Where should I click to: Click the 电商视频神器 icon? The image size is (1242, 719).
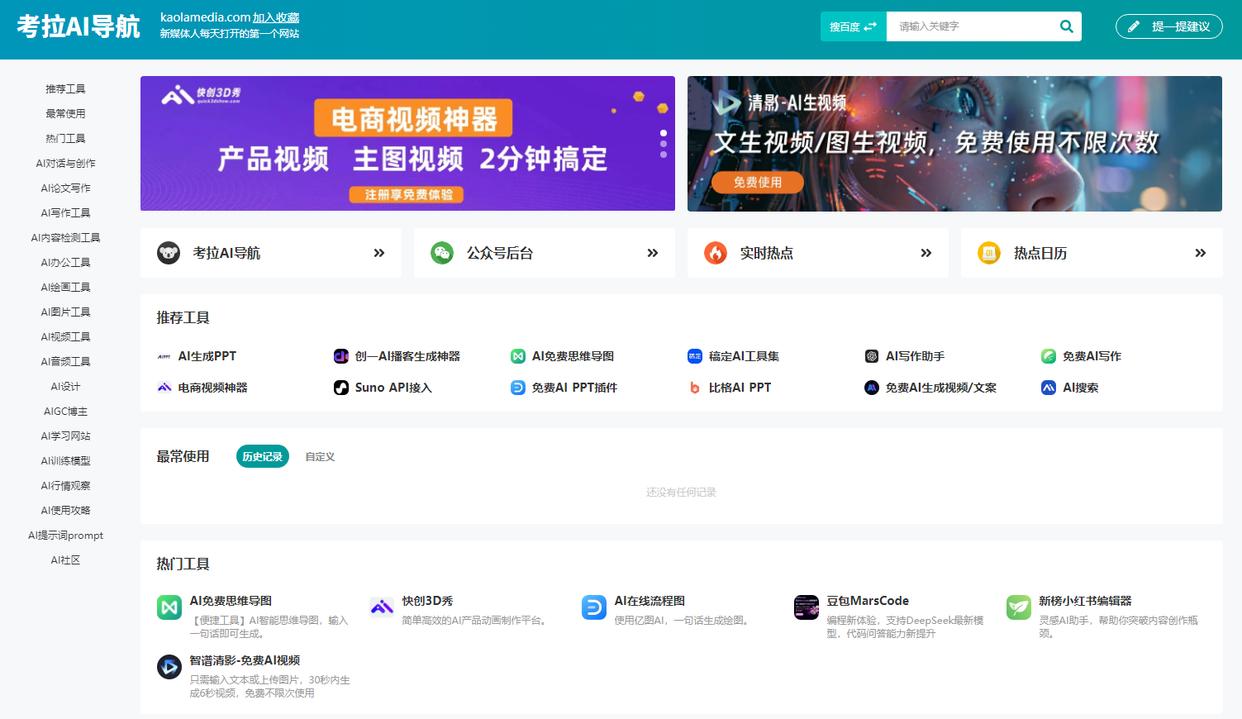[164, 387]
